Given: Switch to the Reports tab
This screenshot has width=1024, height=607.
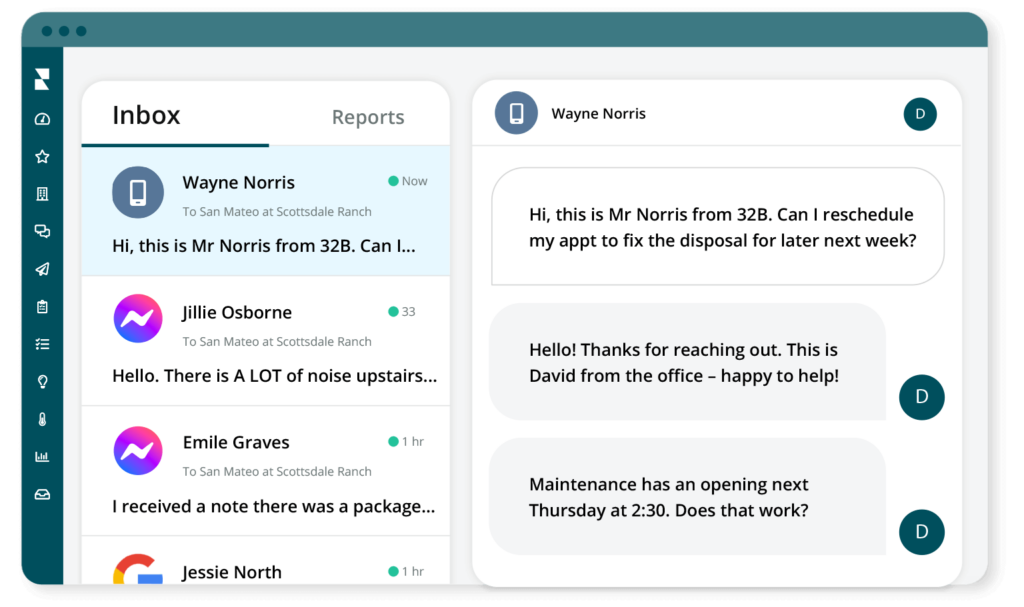Looking at the screenshot, I should [x=368, y=117].
